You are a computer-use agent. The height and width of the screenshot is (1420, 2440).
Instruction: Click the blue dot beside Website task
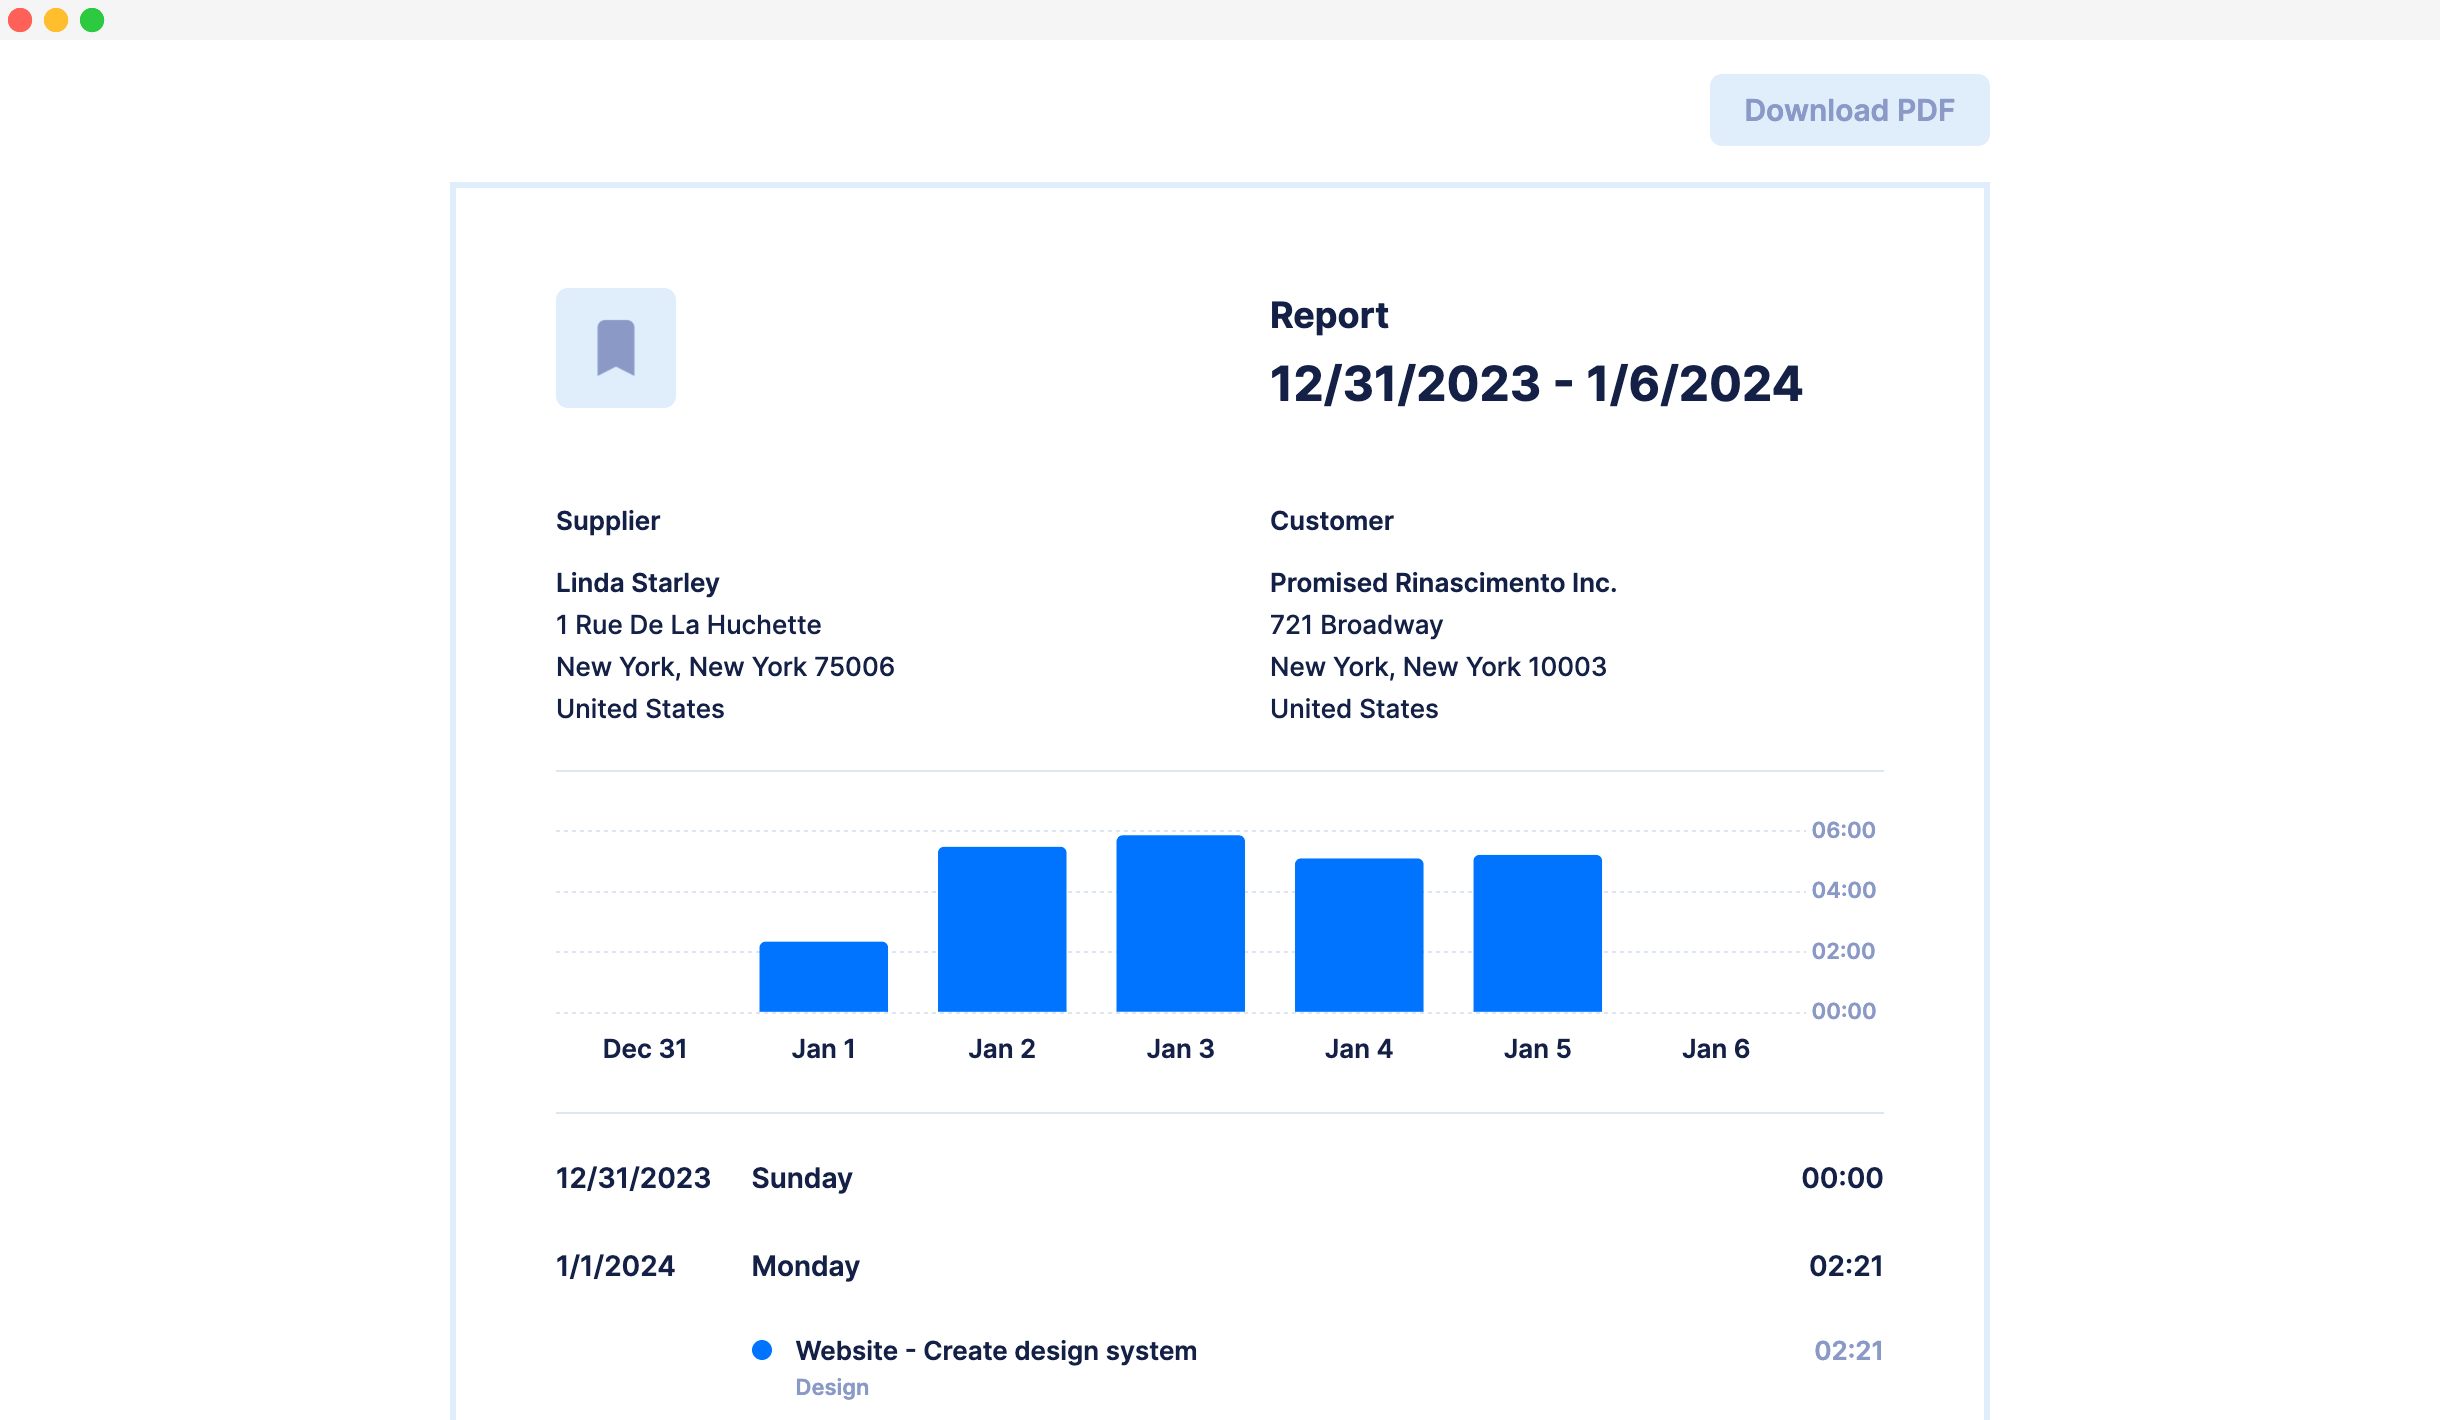(x=762, y=1350)
